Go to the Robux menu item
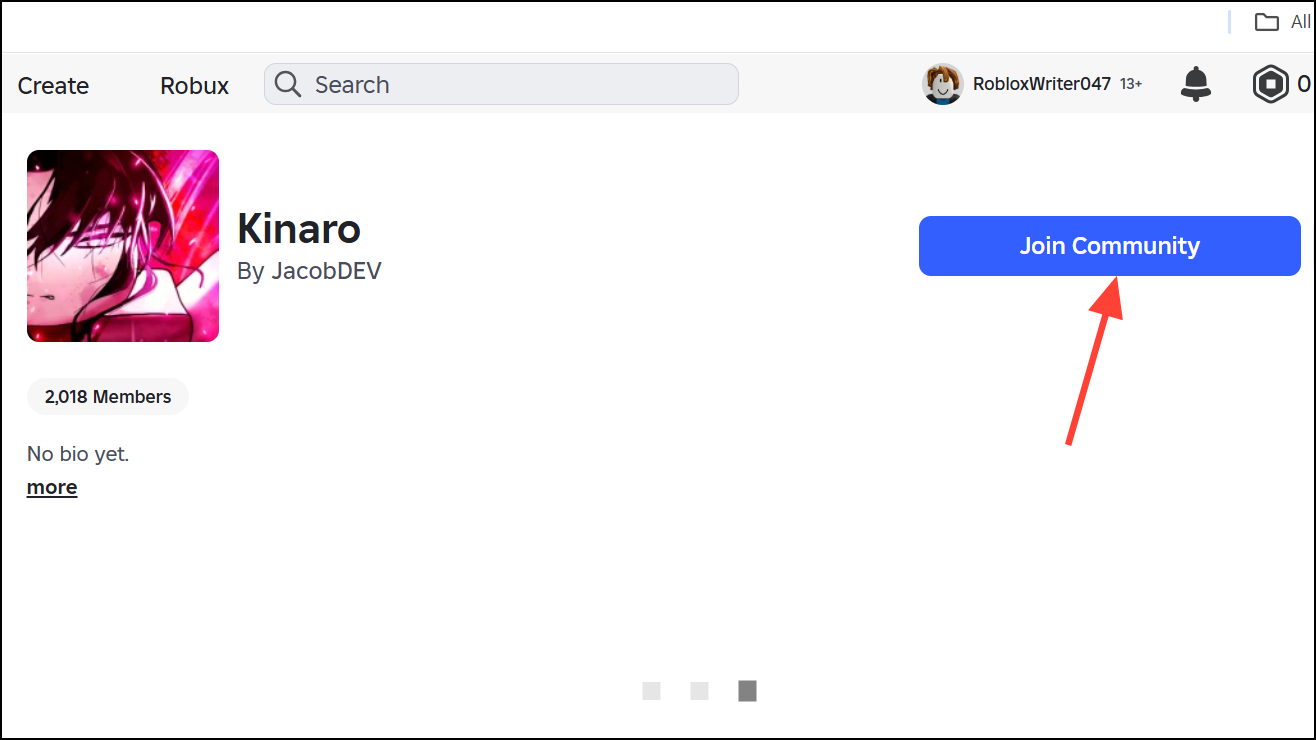Viewport: 1316px width, 740px height. tap(194, 86)
